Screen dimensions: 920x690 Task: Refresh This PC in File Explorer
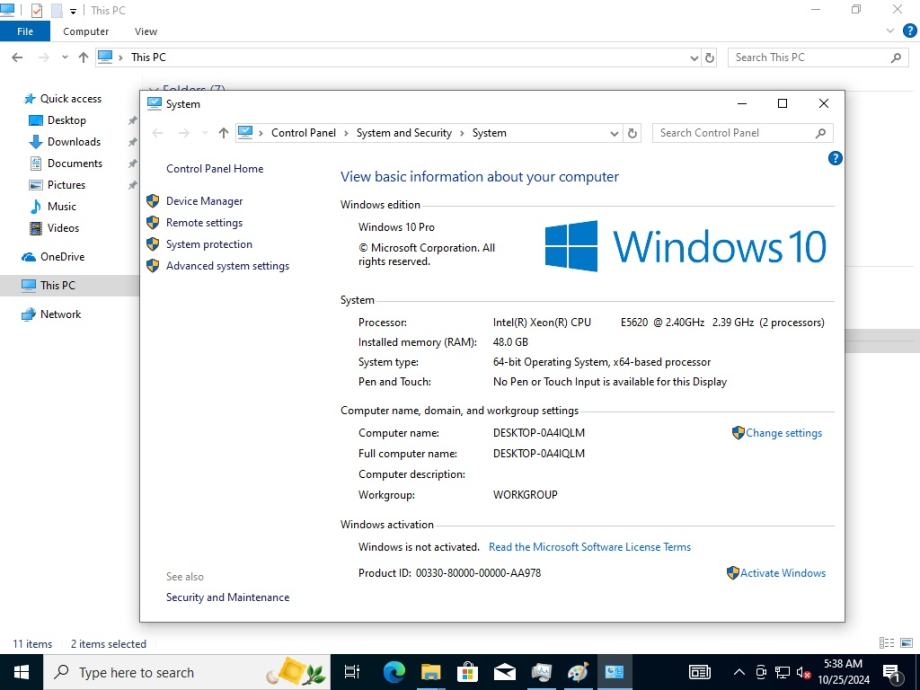pos(709,58)
